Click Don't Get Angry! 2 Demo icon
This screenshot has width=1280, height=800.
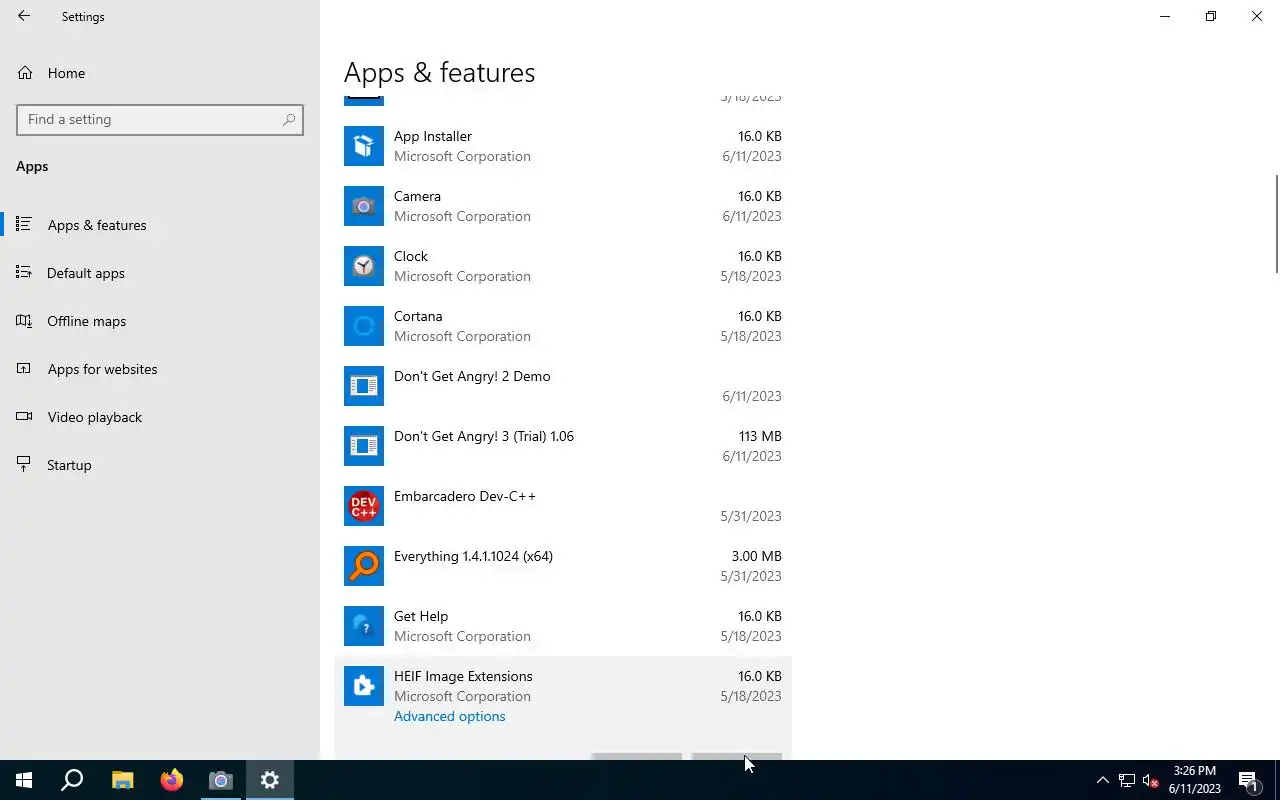[364, 386]
